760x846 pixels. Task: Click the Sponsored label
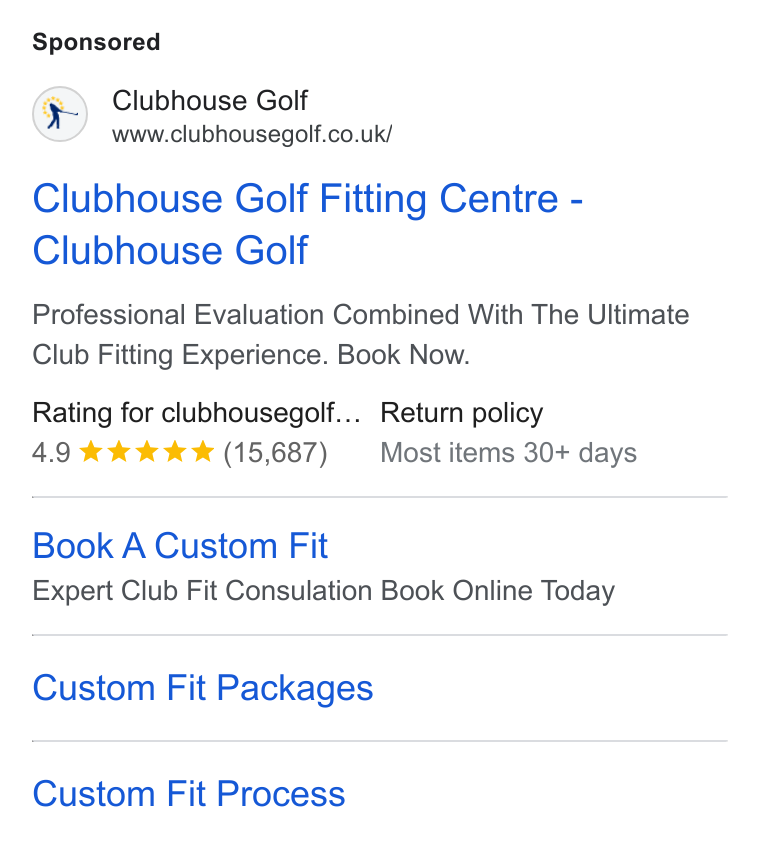(x=97, y=42)
